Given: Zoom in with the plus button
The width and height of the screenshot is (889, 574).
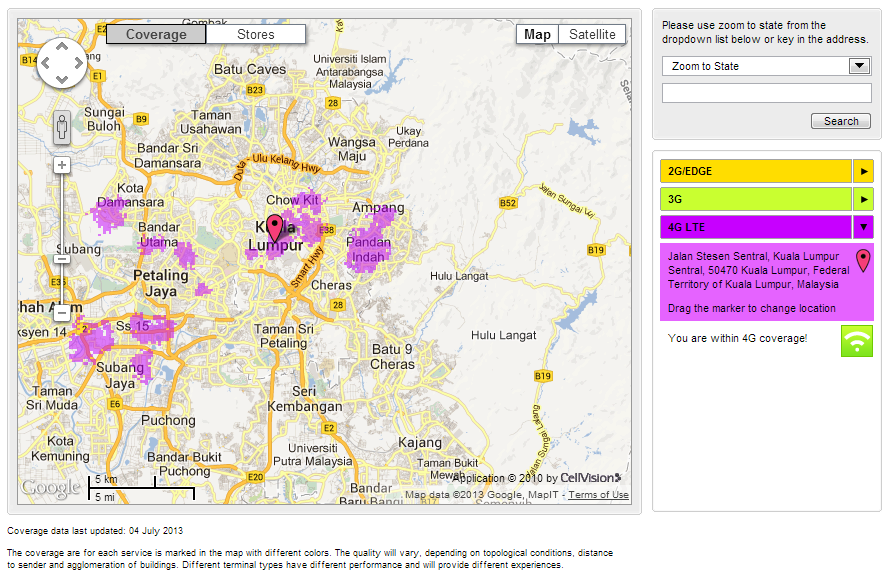Looking at the screenshot, I should pos(62,165).
